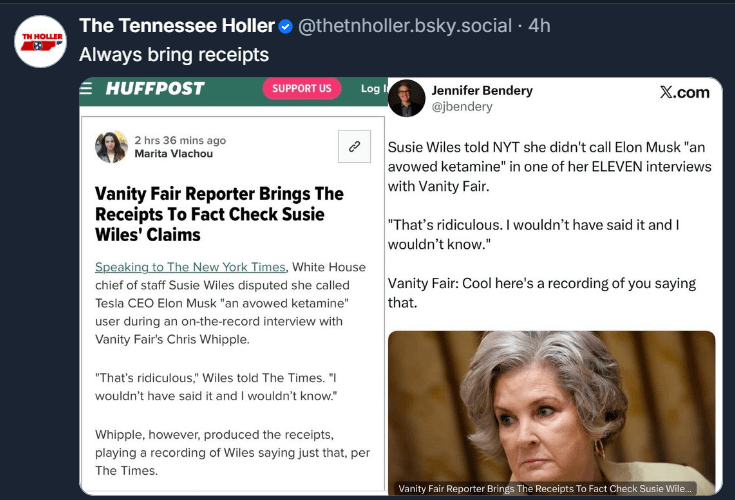735x500 pixels.
Task: Click the copy link chain icon
Action: 354,146
